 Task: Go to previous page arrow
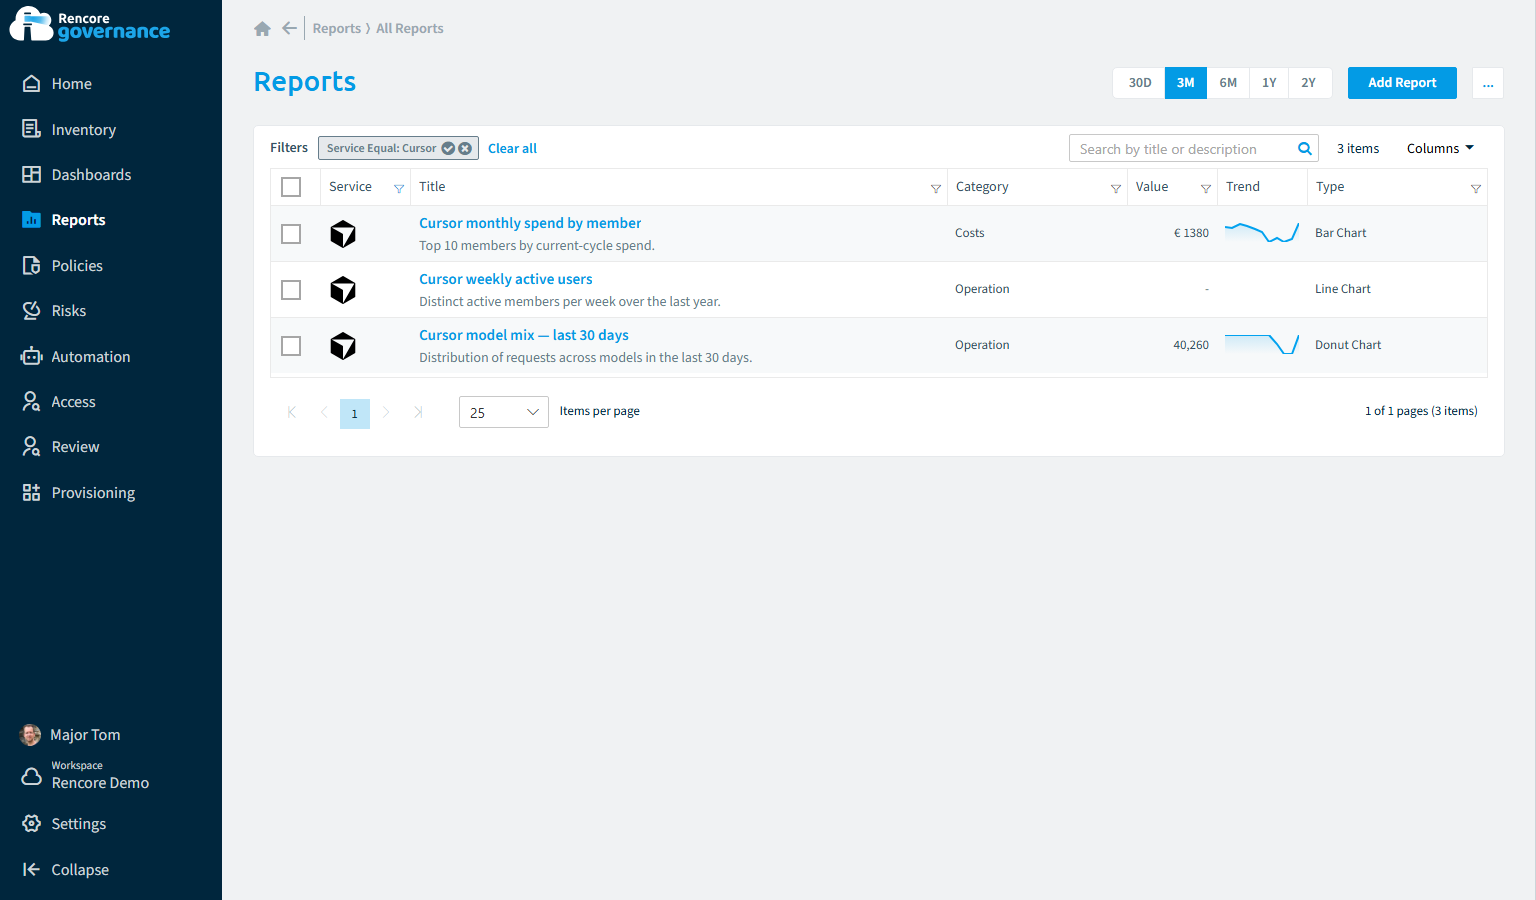click(323, 412)
